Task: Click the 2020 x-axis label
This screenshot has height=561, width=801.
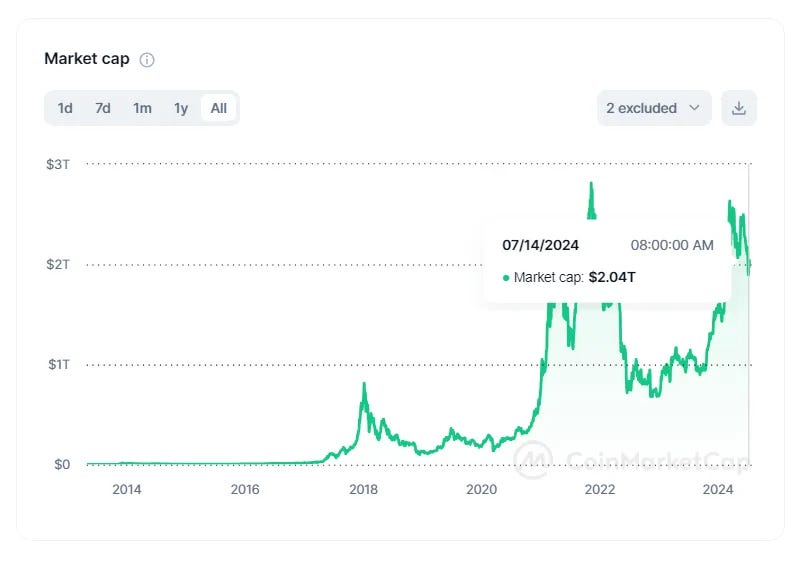Action: click(482, 489)
